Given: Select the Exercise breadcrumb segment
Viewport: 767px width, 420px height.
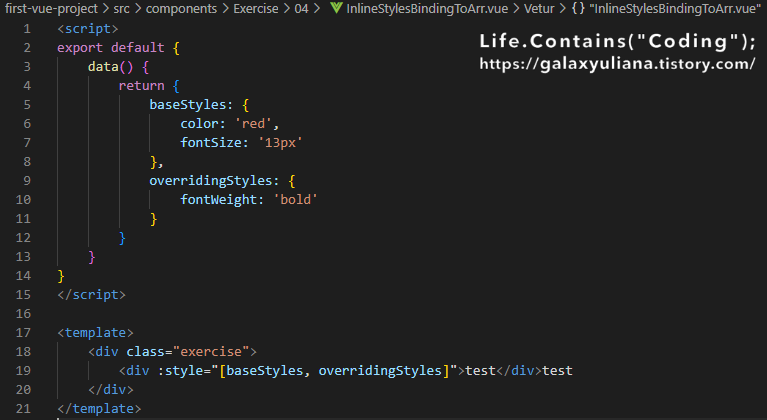Looking at the screenshot, I should pyautogui.click(x=256, y=9).
